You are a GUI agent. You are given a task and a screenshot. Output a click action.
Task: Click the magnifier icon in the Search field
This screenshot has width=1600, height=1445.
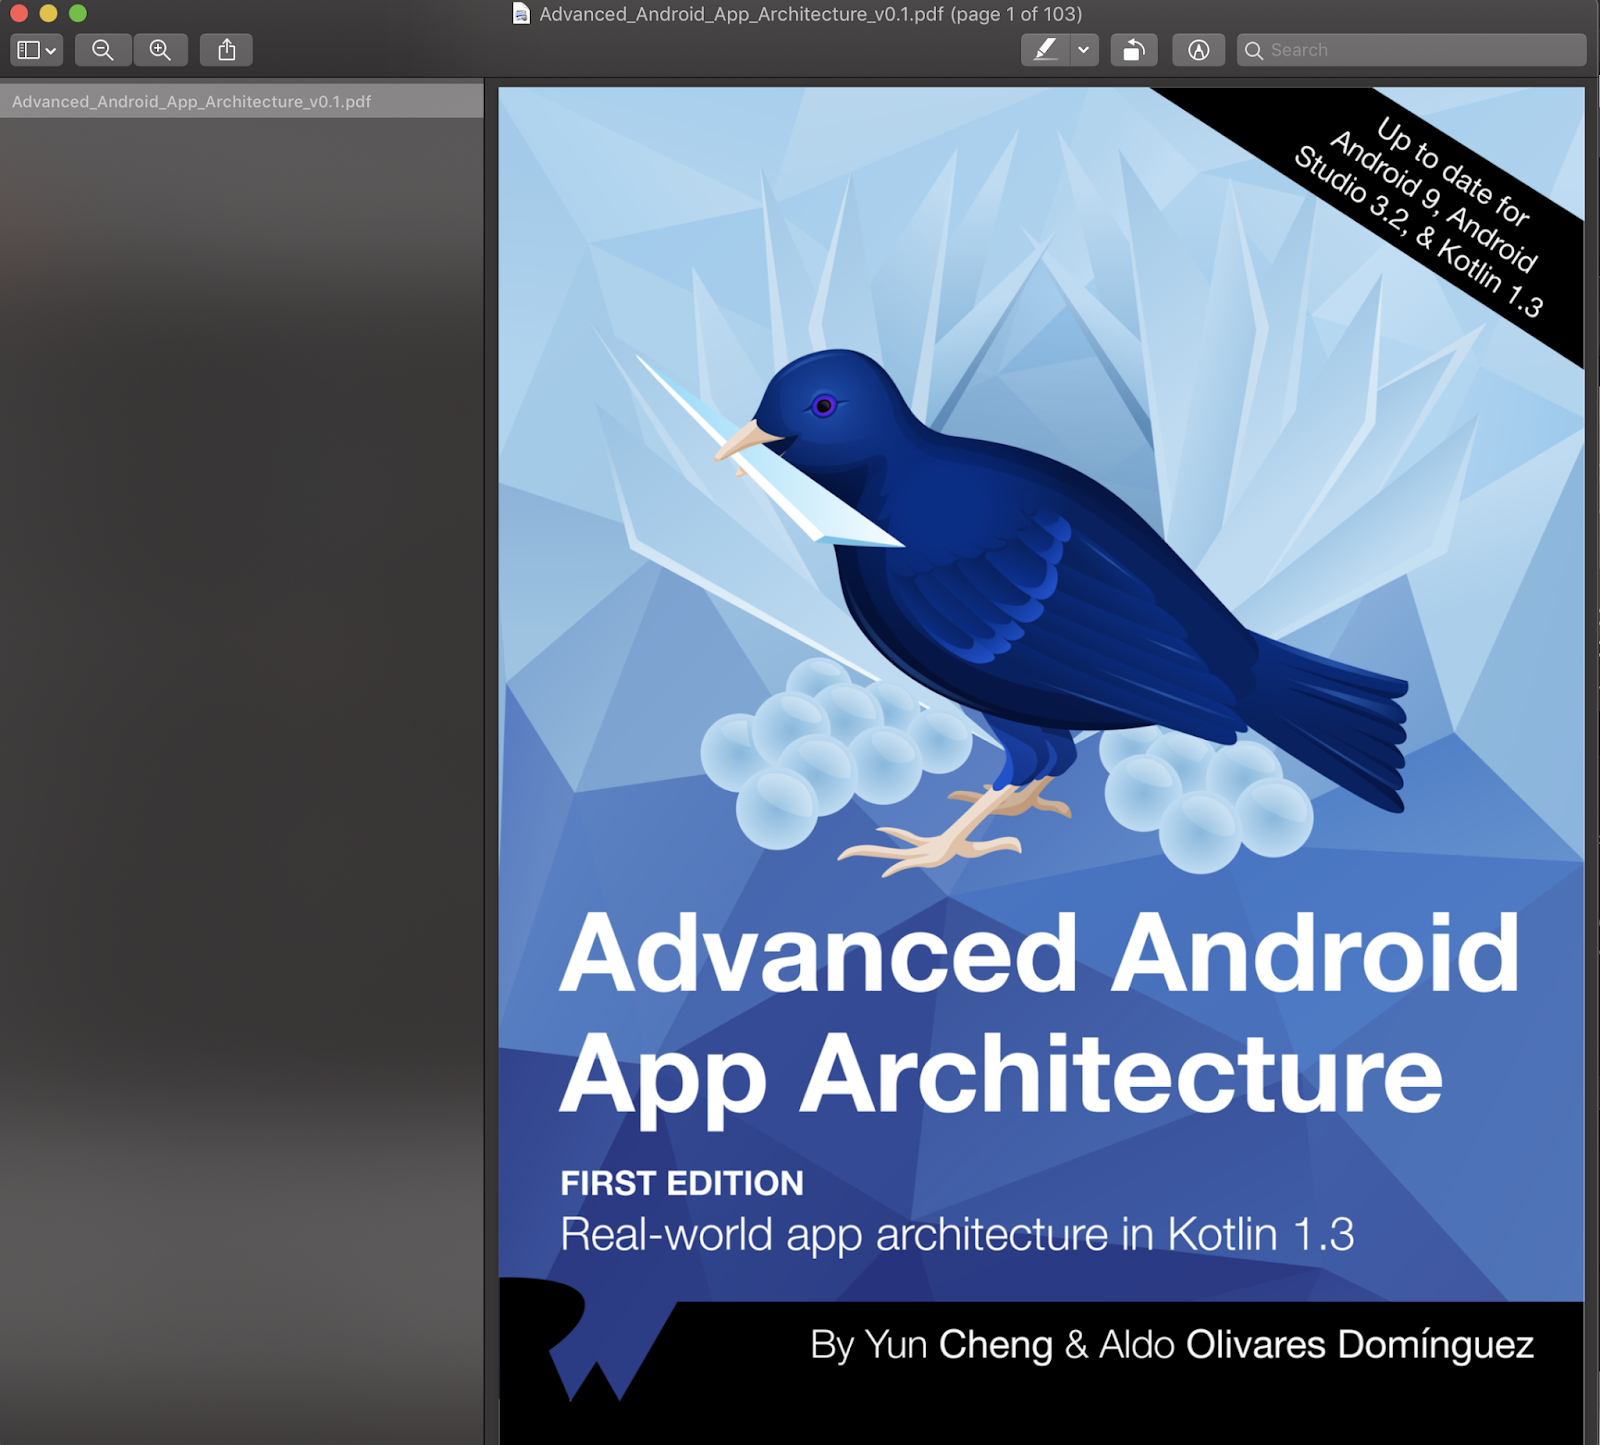click(1255, 50)
